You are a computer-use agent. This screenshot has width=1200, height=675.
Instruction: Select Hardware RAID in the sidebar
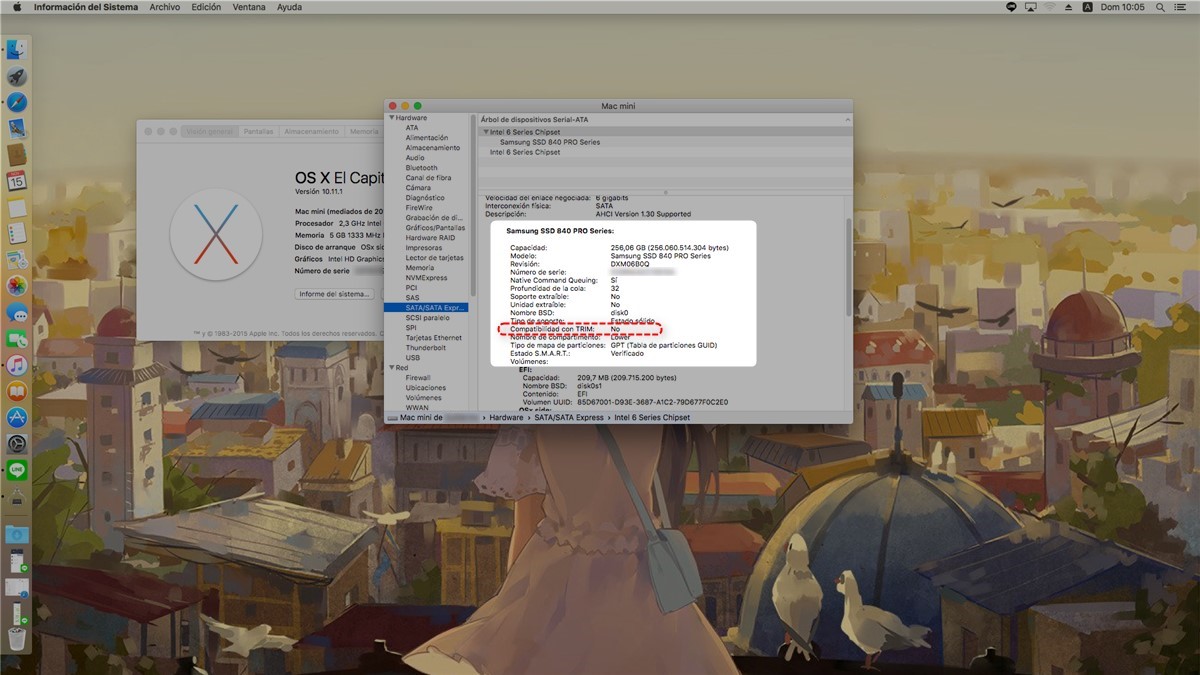pos(429,238)
